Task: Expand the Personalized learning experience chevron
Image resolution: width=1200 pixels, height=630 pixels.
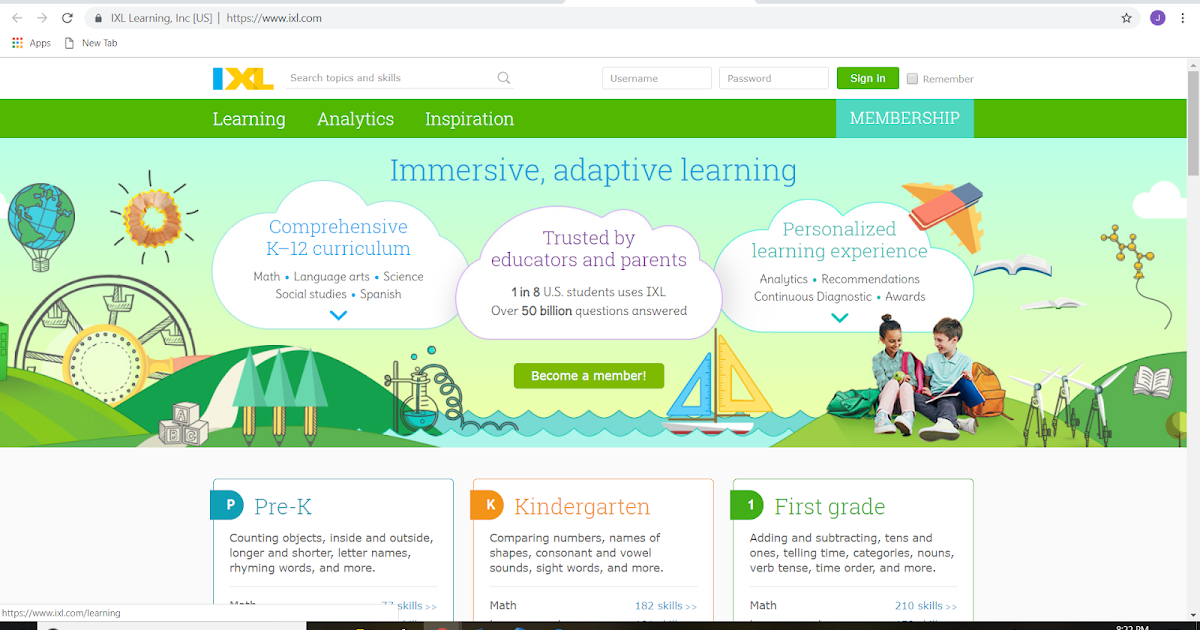Action: coord(838,317)
